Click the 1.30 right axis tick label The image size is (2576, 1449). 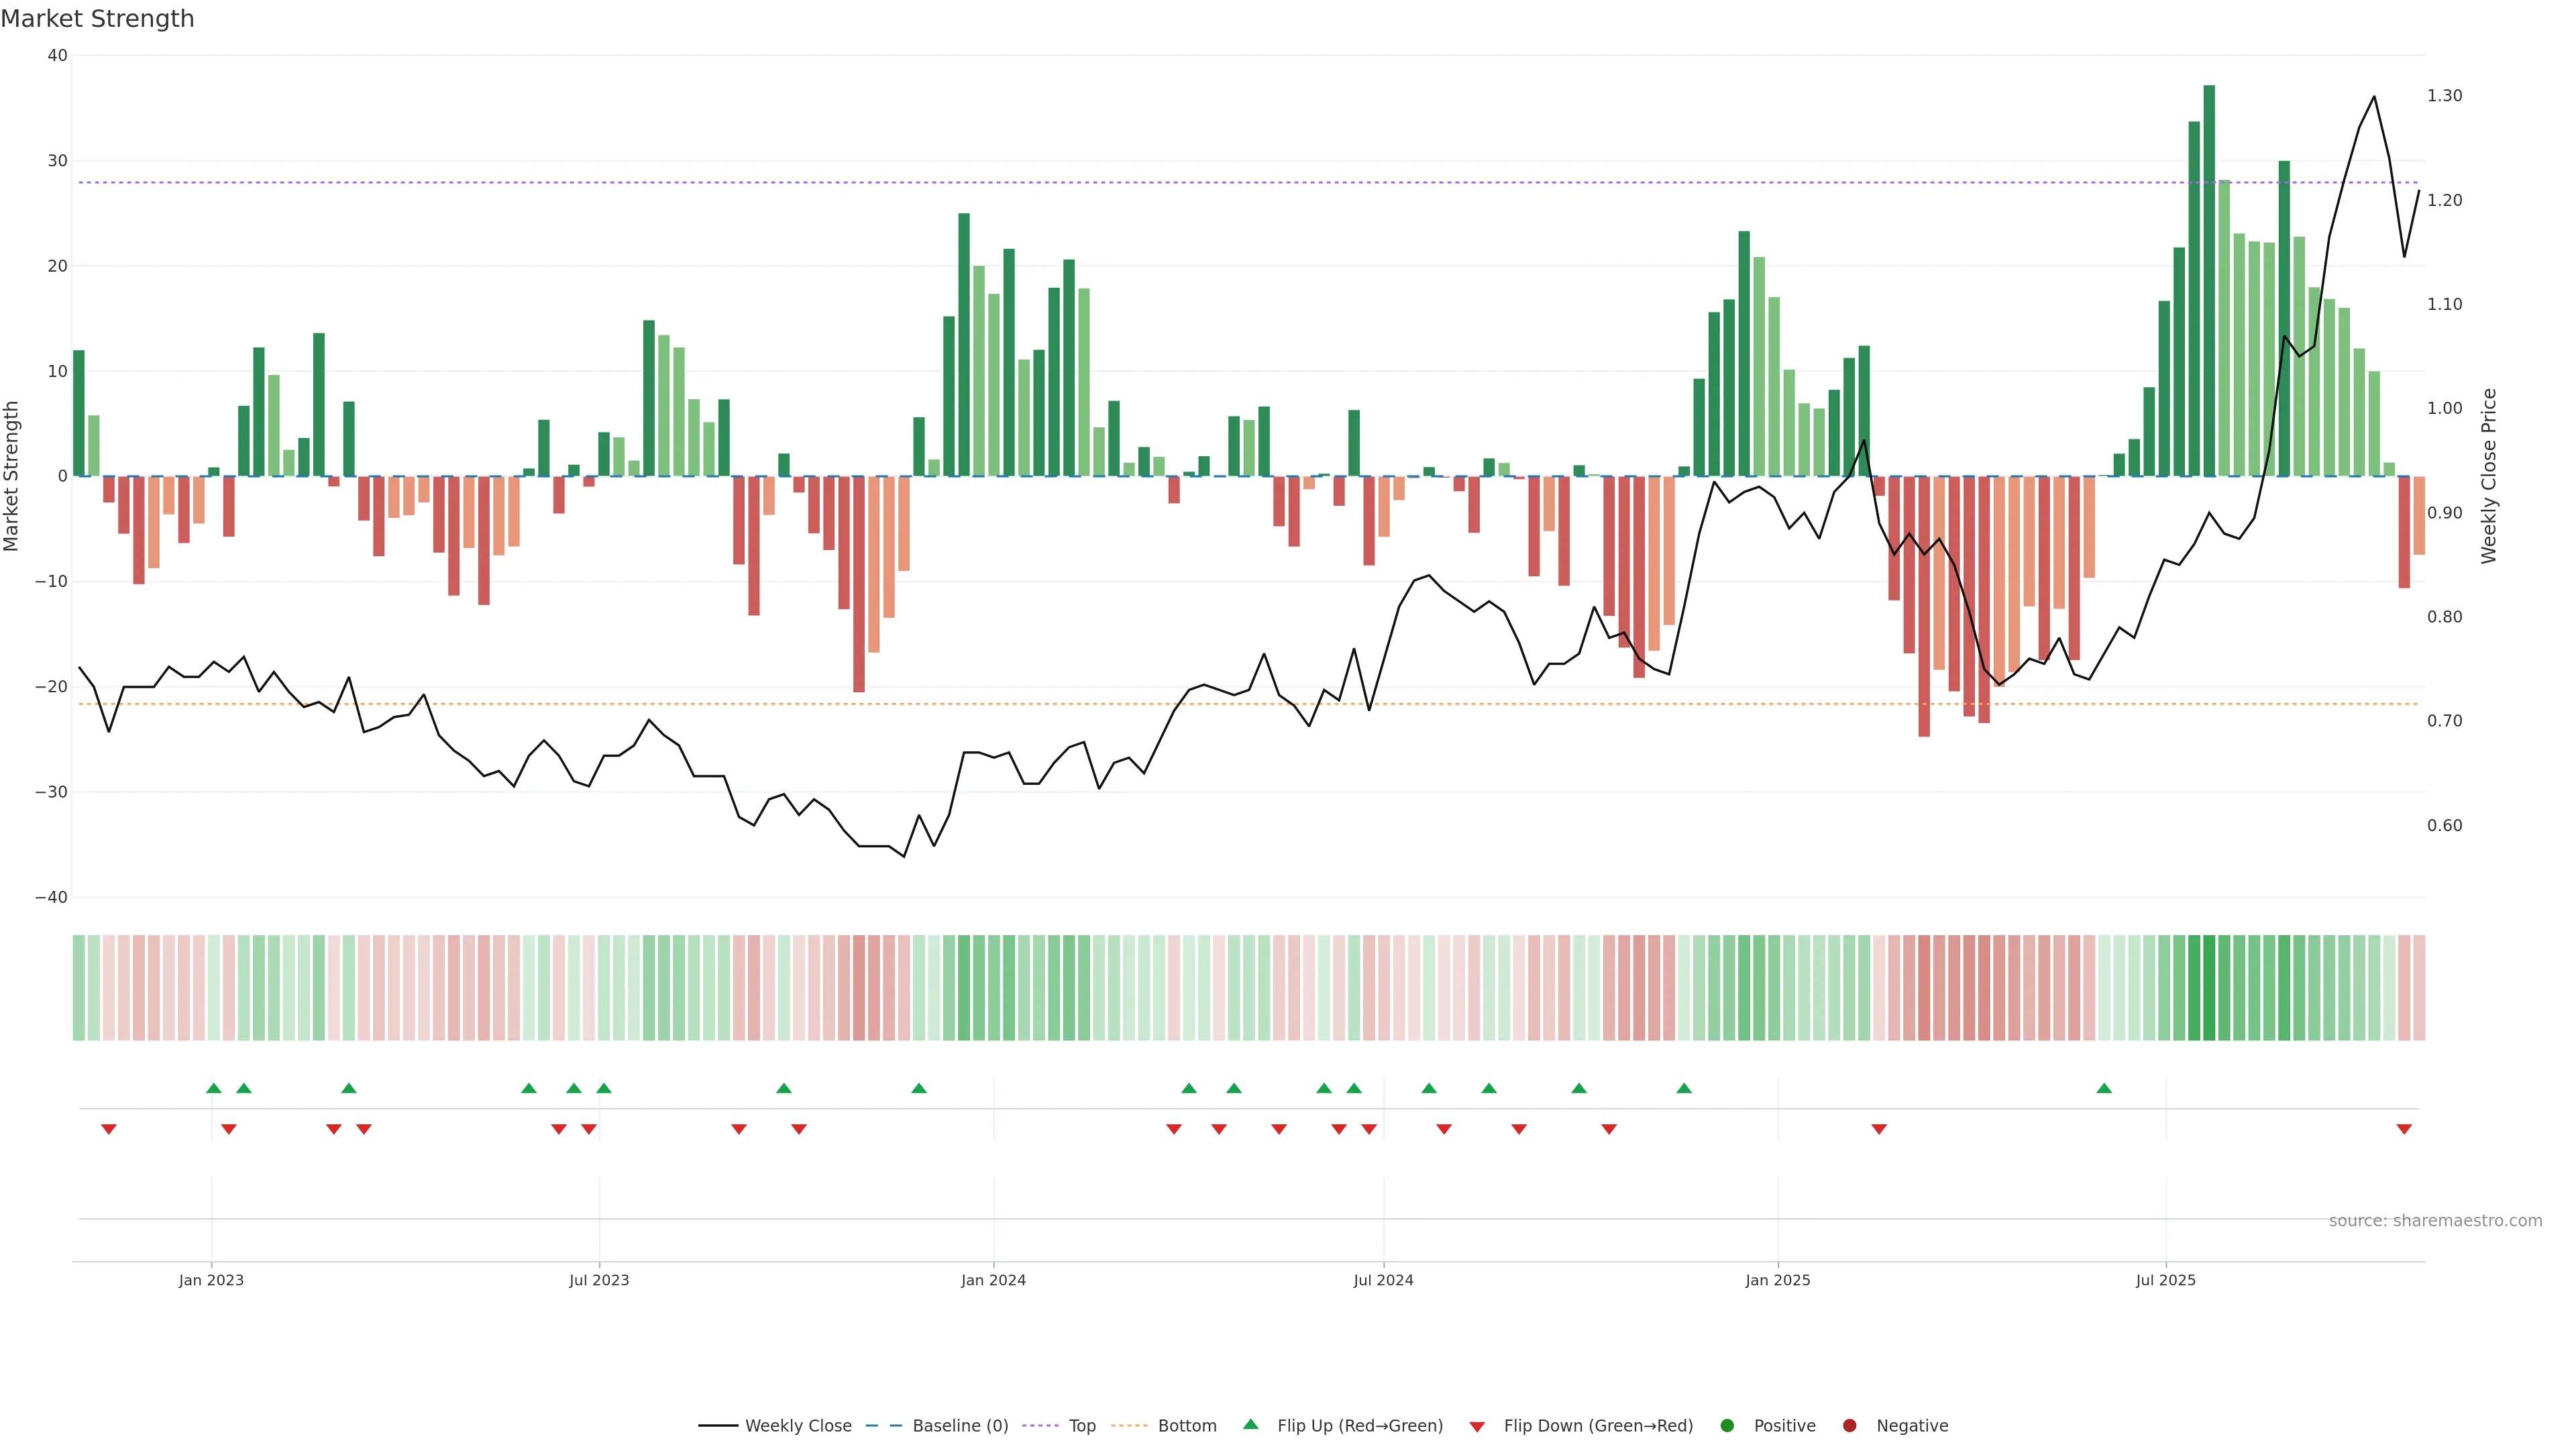coord(2444,96)
